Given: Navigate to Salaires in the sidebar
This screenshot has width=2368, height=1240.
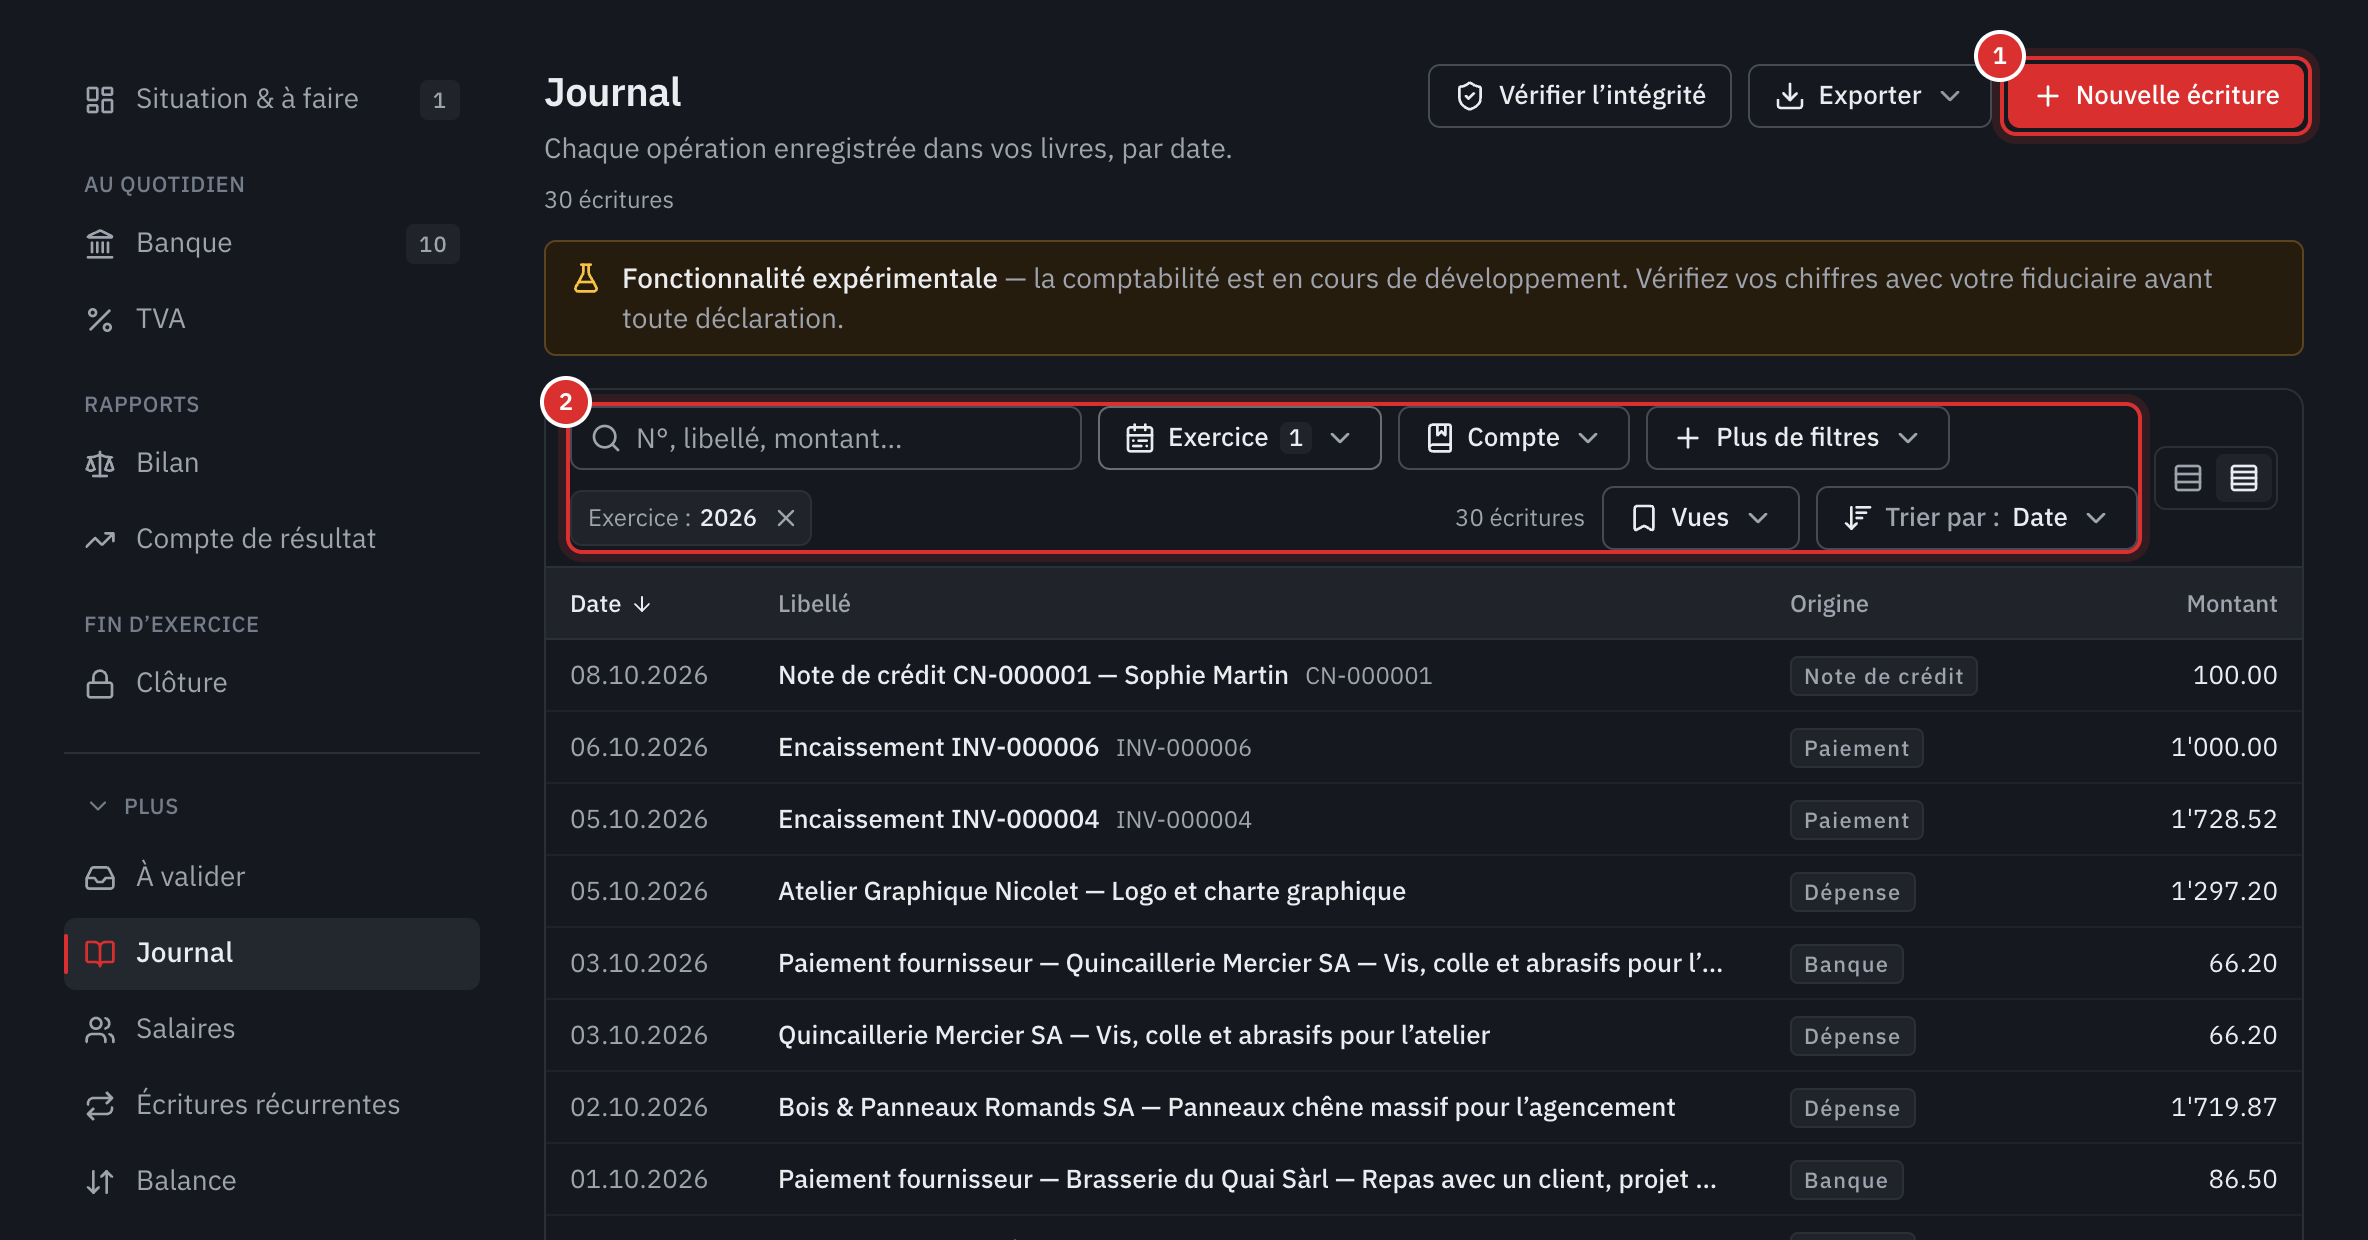Looking at the screenshot, I should [272, 1029].
